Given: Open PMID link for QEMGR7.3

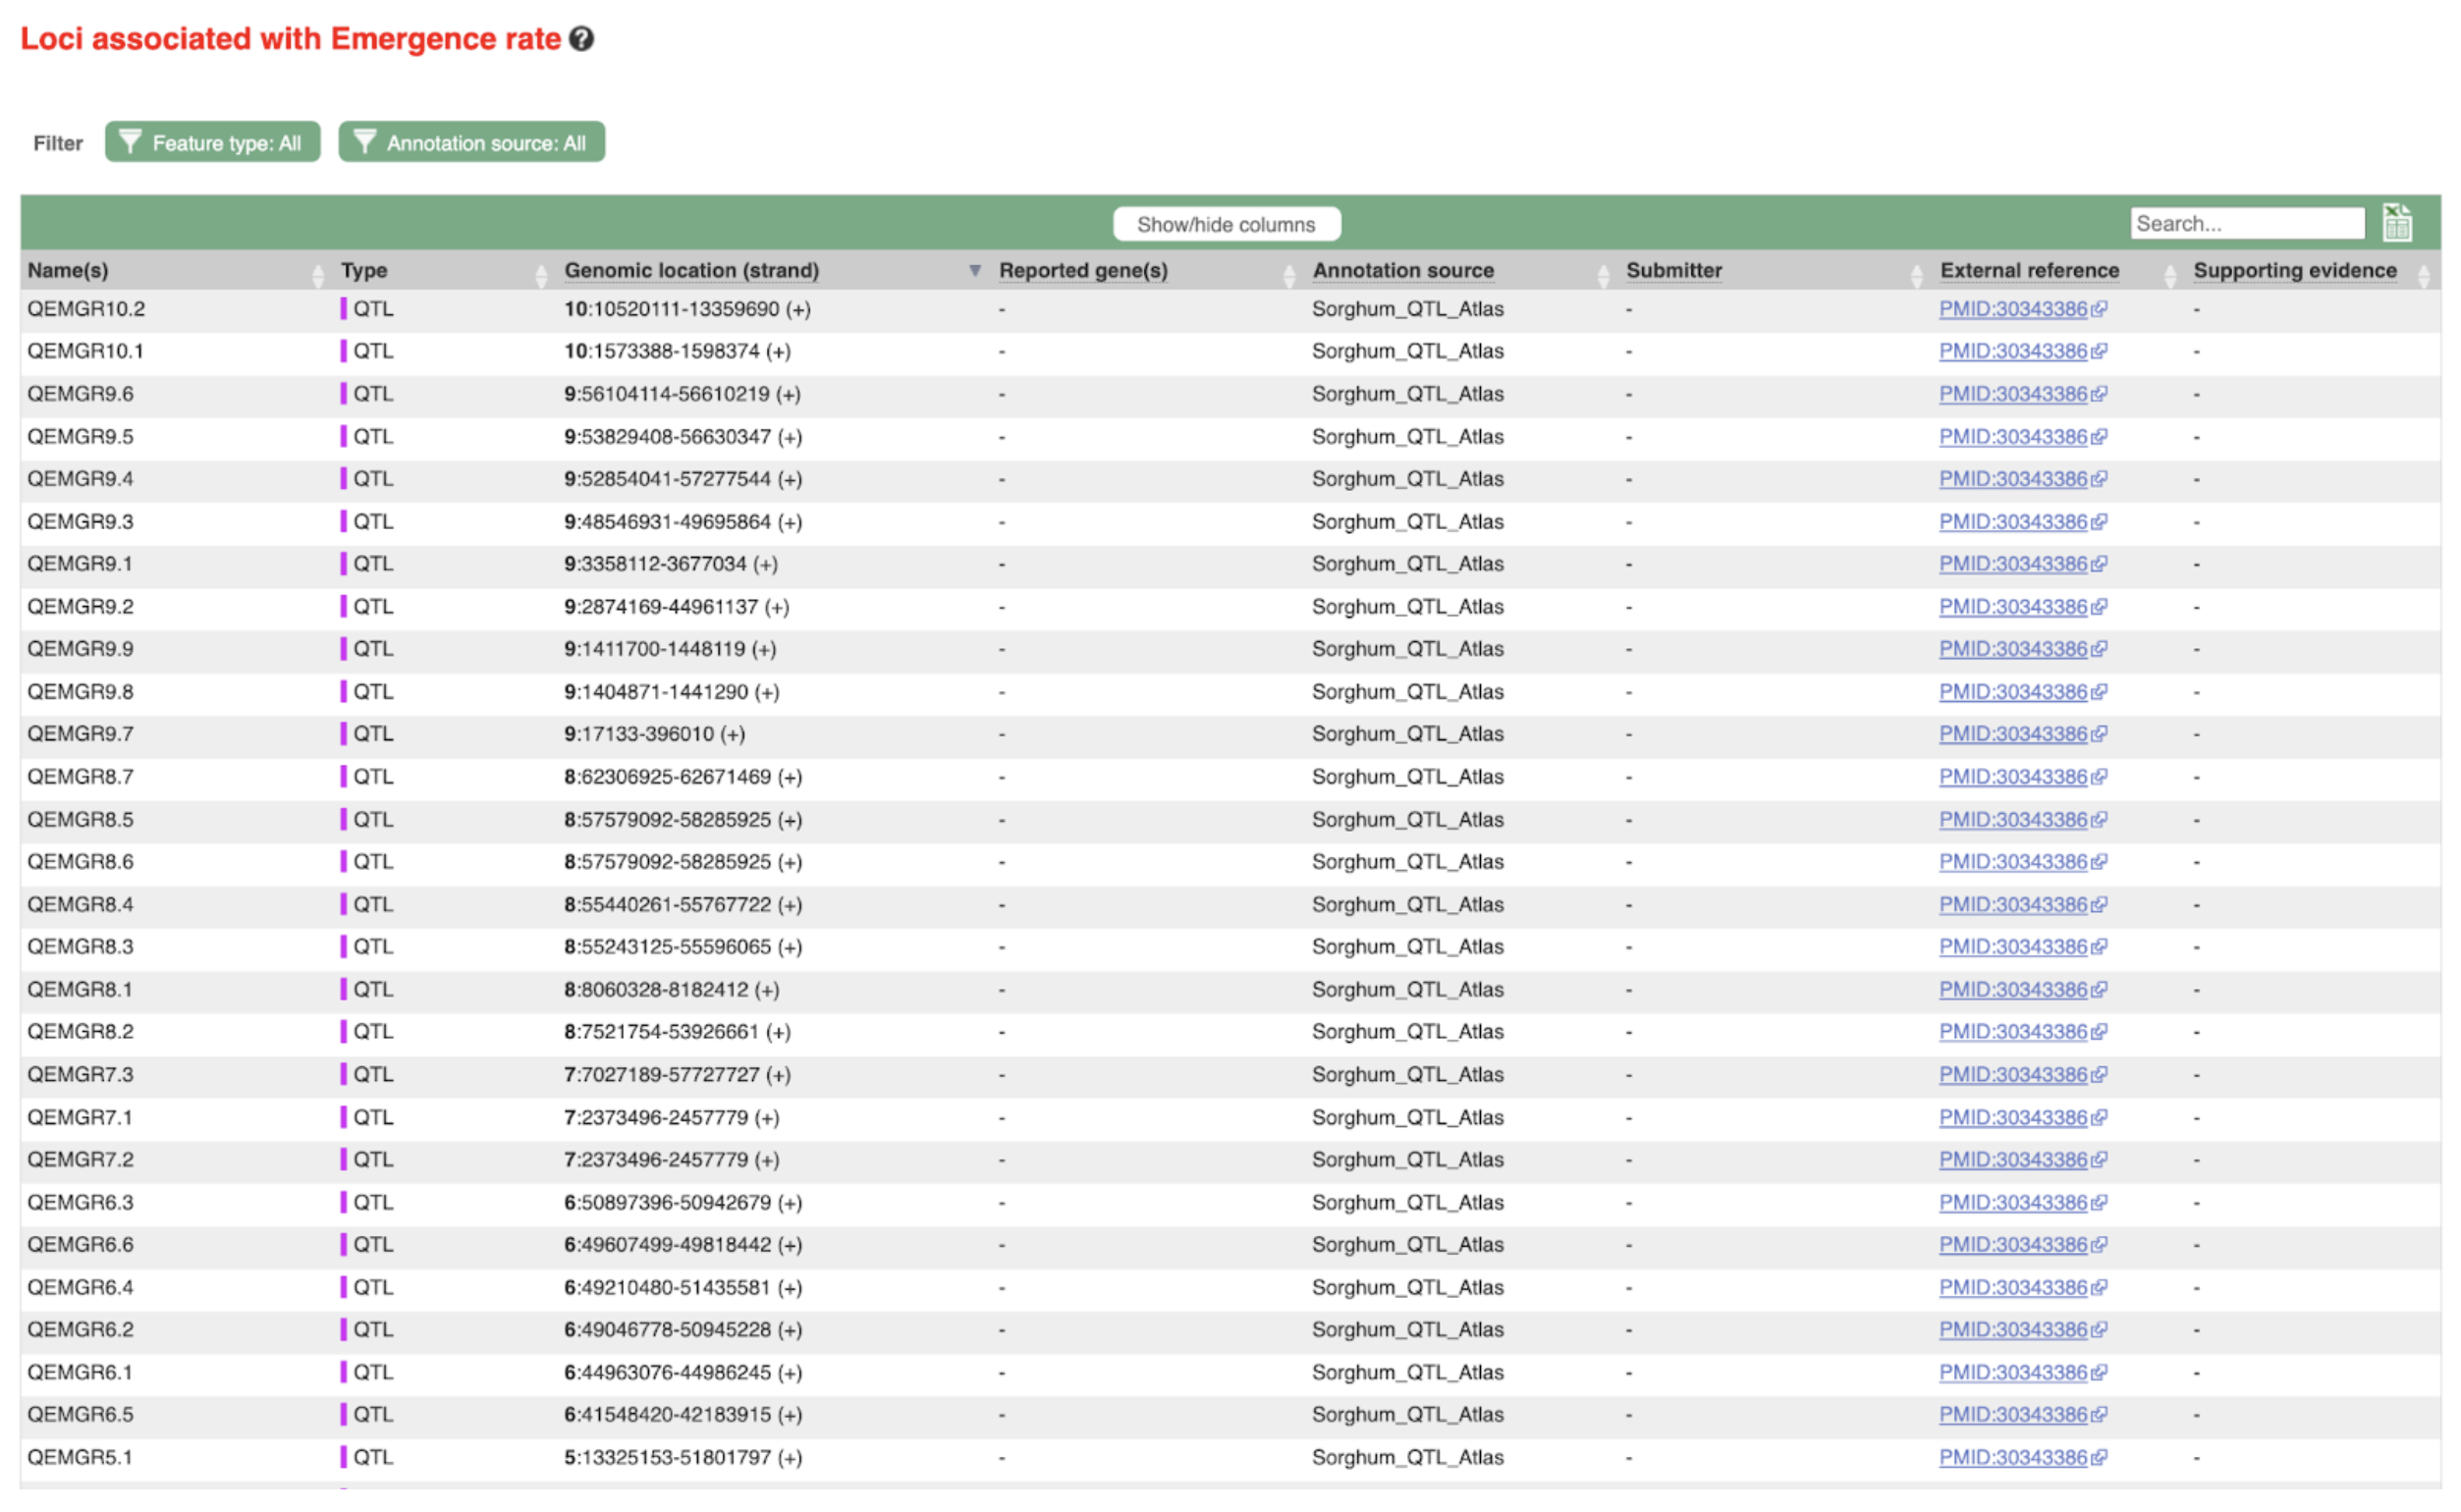Looking at the screenshot, I should [x=2011, y=1074].
